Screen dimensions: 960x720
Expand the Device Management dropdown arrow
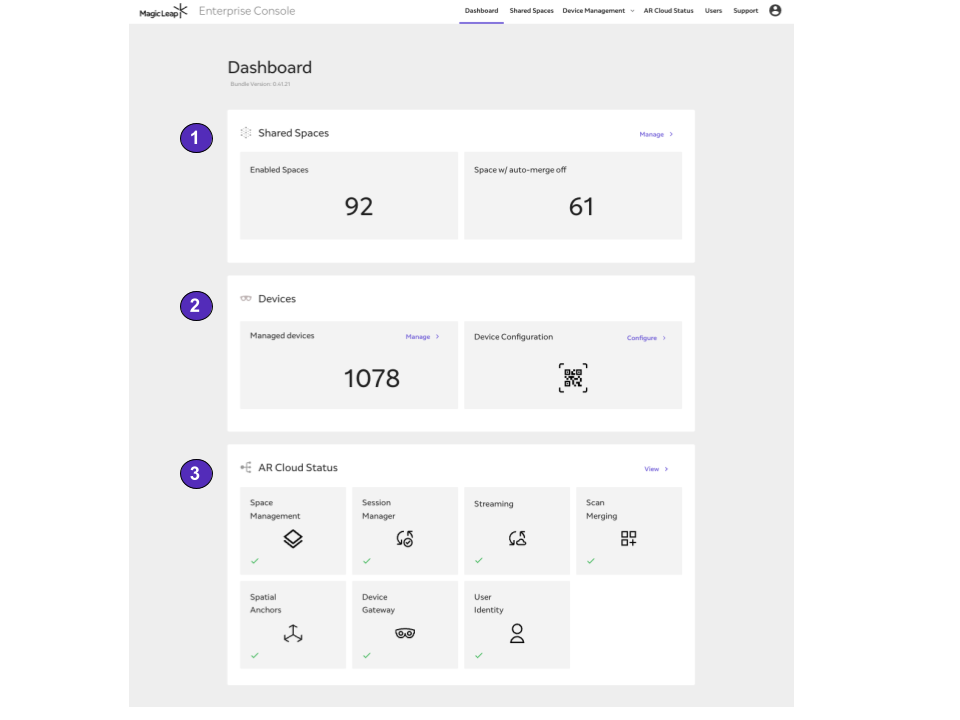[632, 11]
